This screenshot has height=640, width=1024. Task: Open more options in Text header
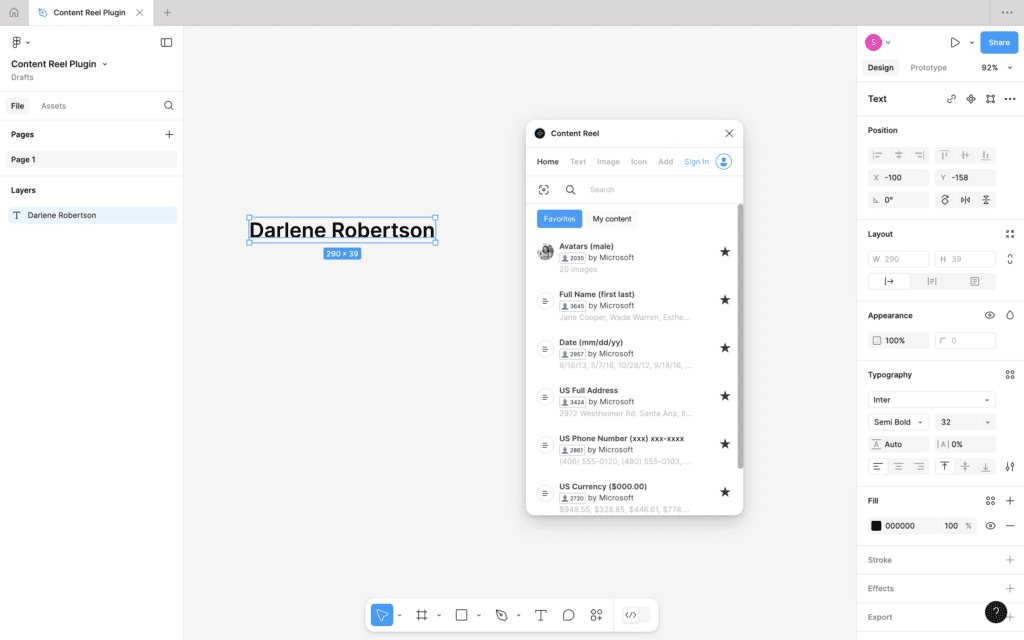[1010, 99]
